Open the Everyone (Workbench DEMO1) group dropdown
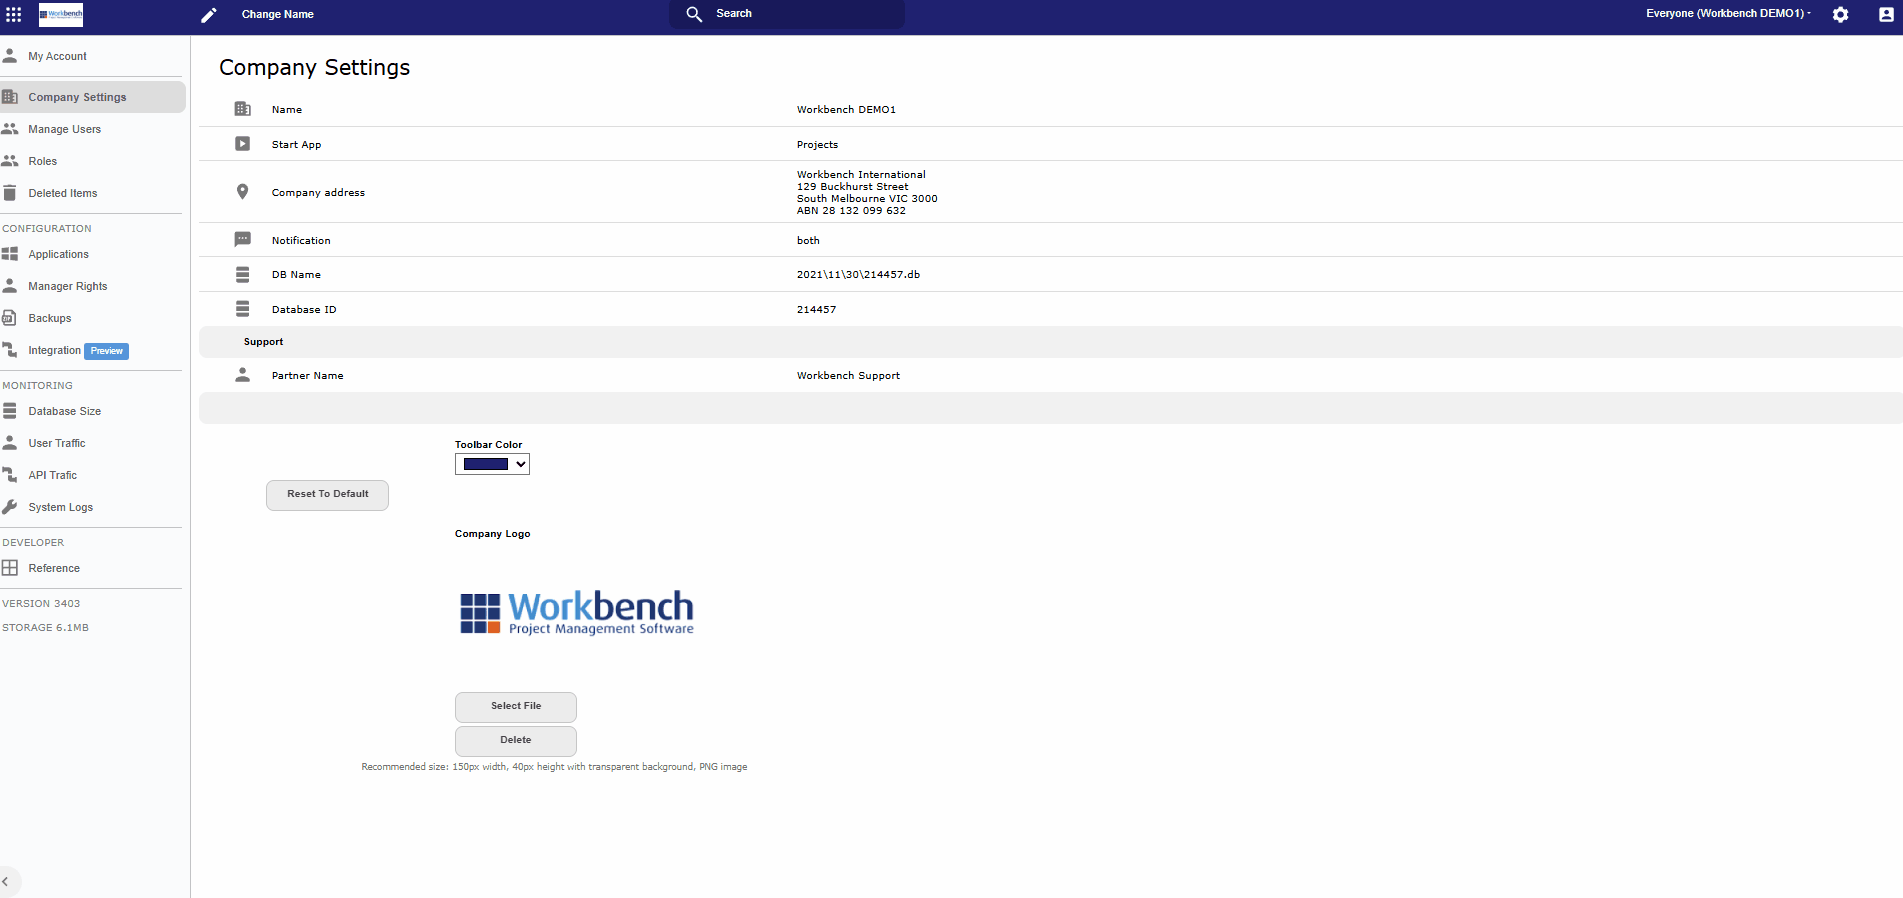This screenshot has width=1903, height=898. (1728, 14)
